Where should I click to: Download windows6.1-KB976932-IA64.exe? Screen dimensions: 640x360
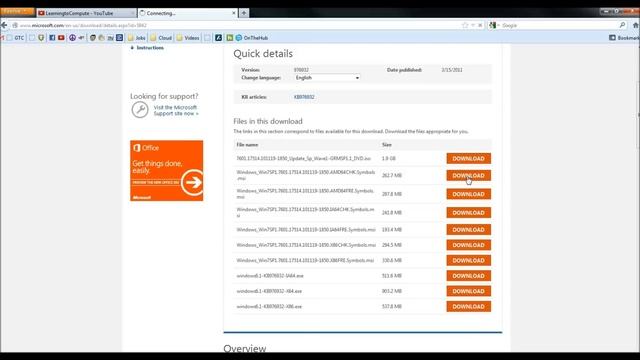point(469,276)
